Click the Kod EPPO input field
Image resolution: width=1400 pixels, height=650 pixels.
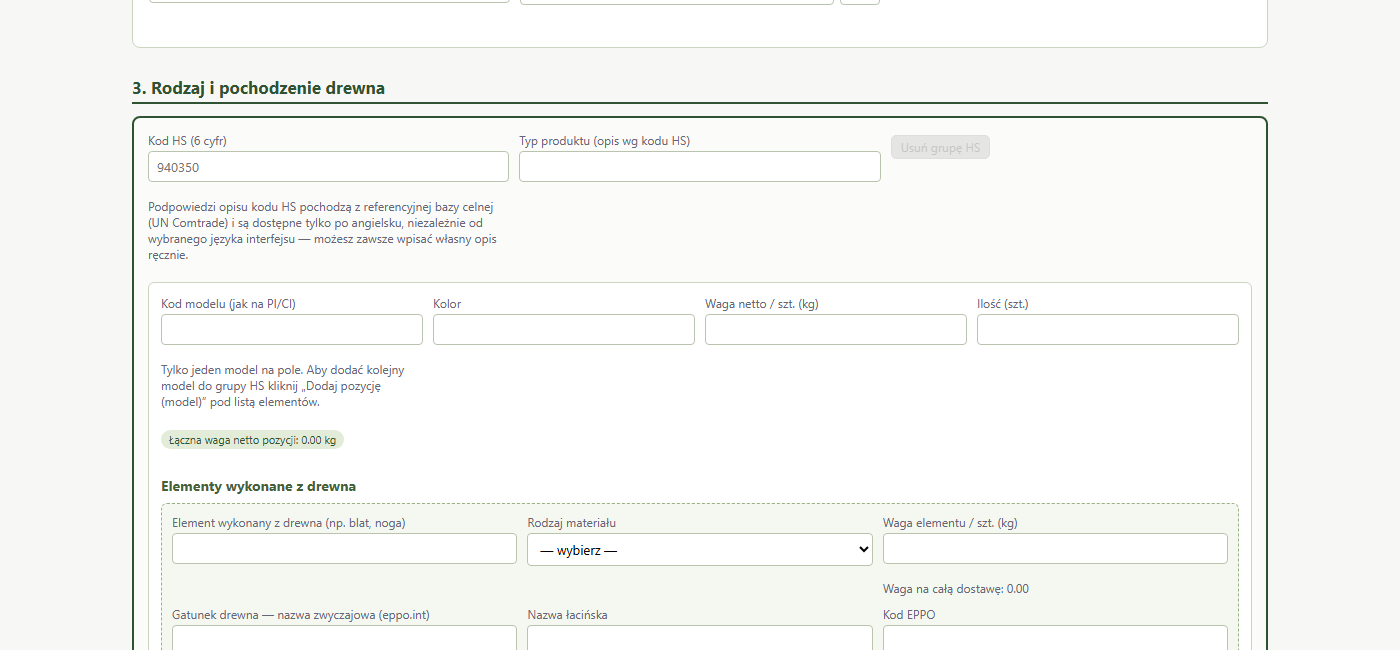(1055, 638)
